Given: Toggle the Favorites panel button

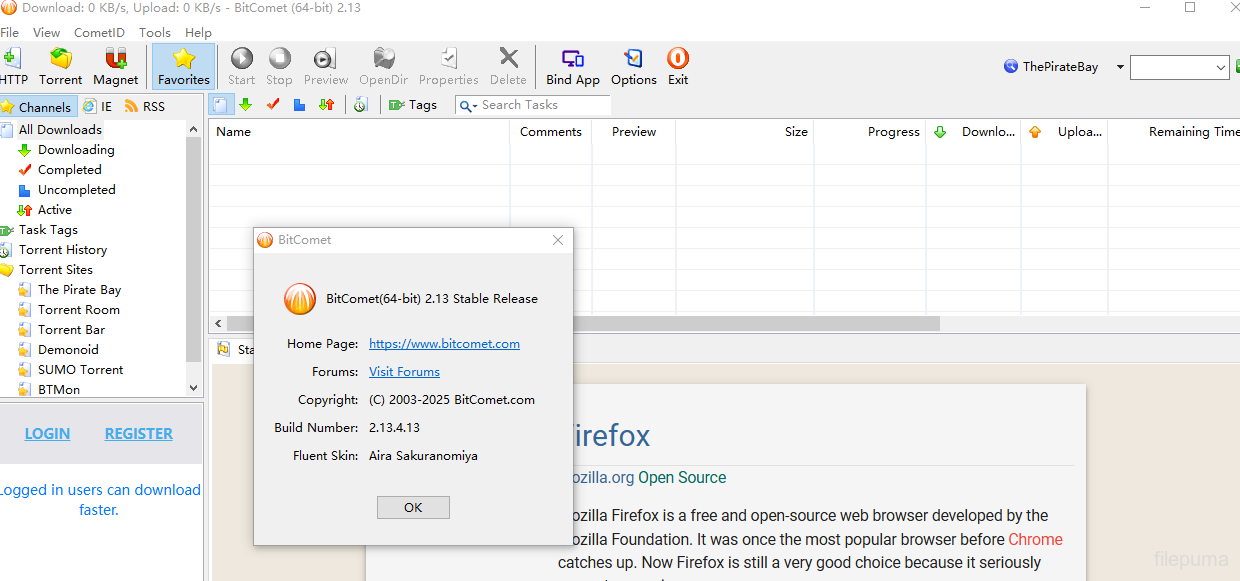Looking at the screenshot, I should coord(184,66).
